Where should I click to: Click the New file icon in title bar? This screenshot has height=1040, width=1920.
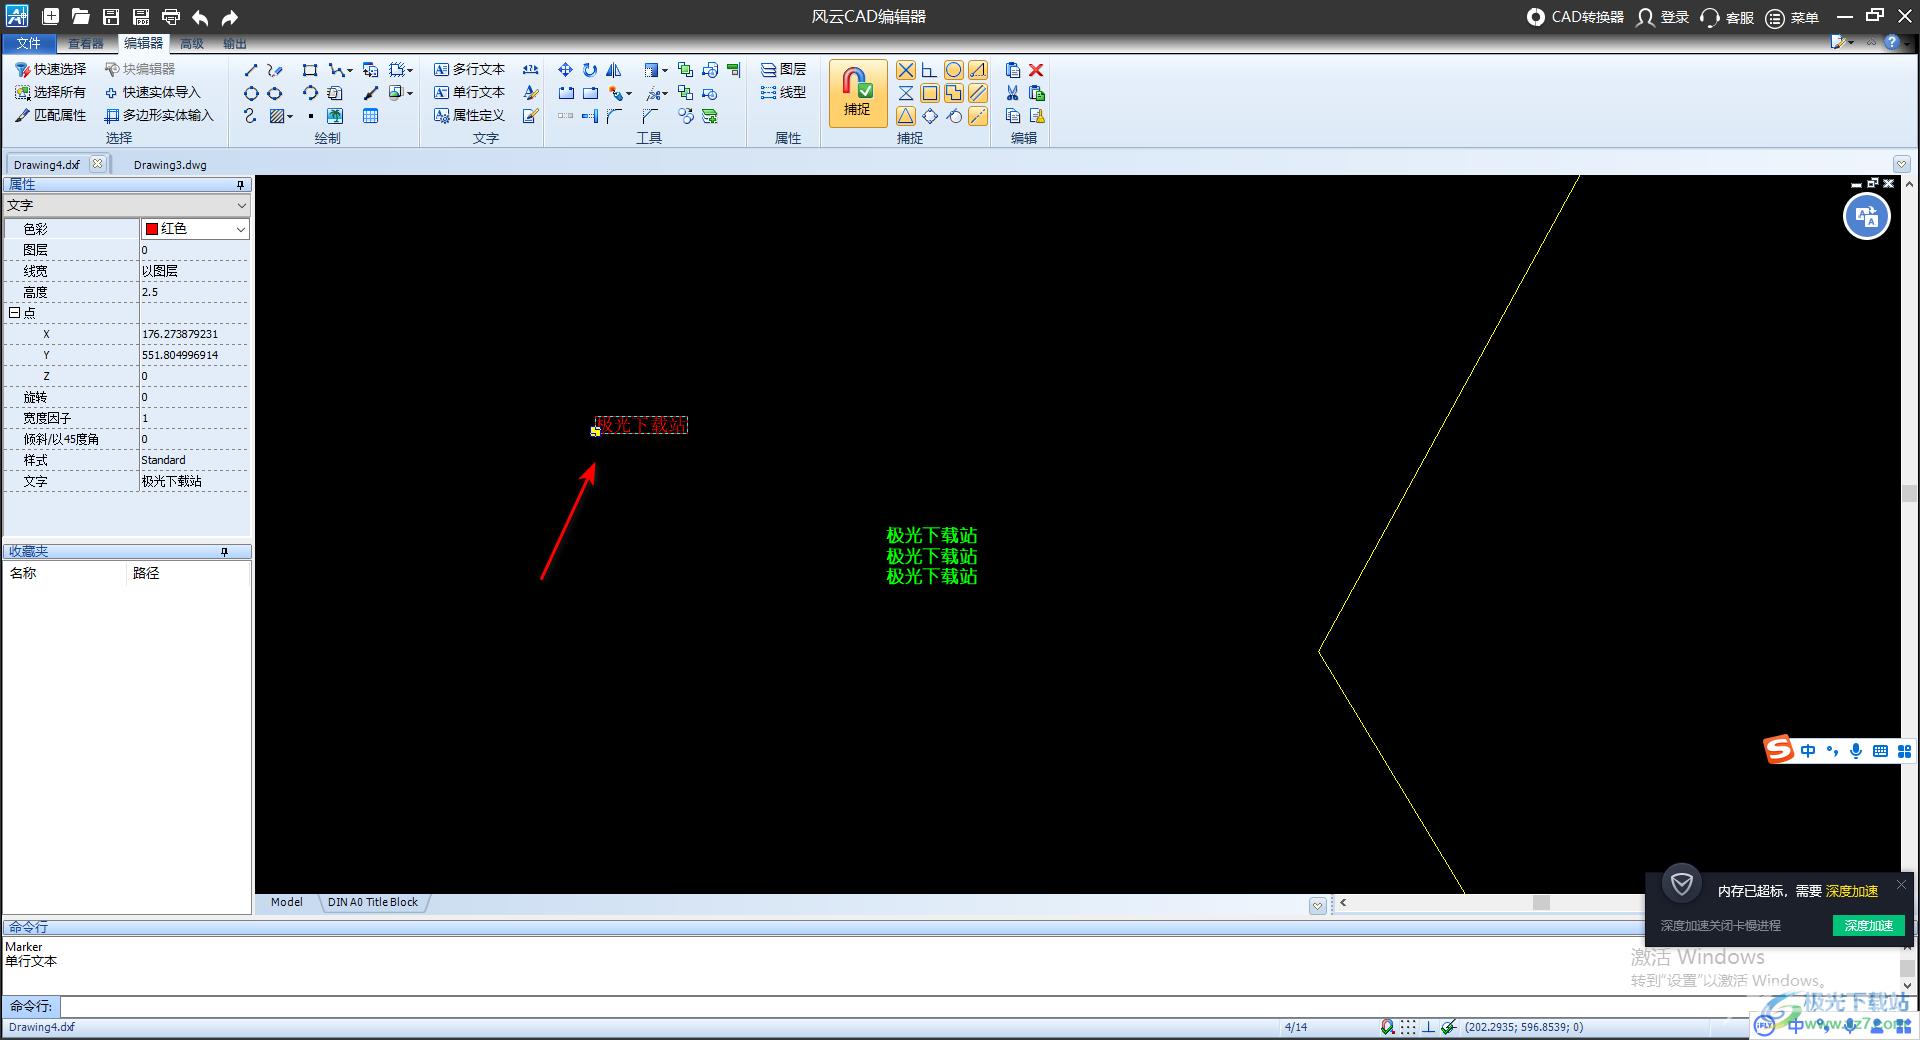[x=50, y=17]
